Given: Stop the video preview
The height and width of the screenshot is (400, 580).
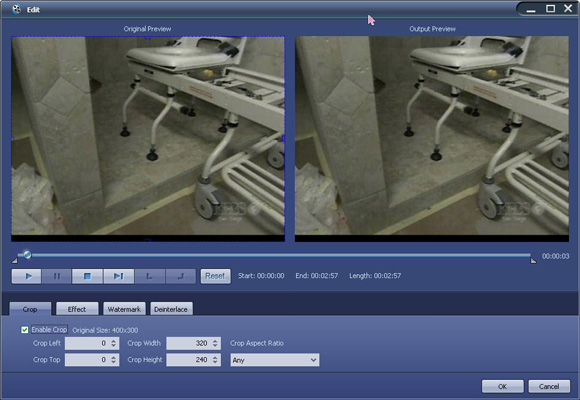Looking at the screenshot, I should click(87, 276).
